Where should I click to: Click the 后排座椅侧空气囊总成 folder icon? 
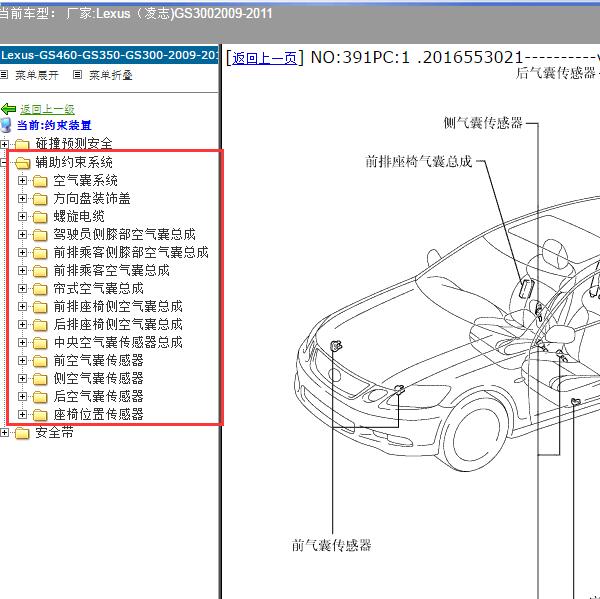click(40, 325)
